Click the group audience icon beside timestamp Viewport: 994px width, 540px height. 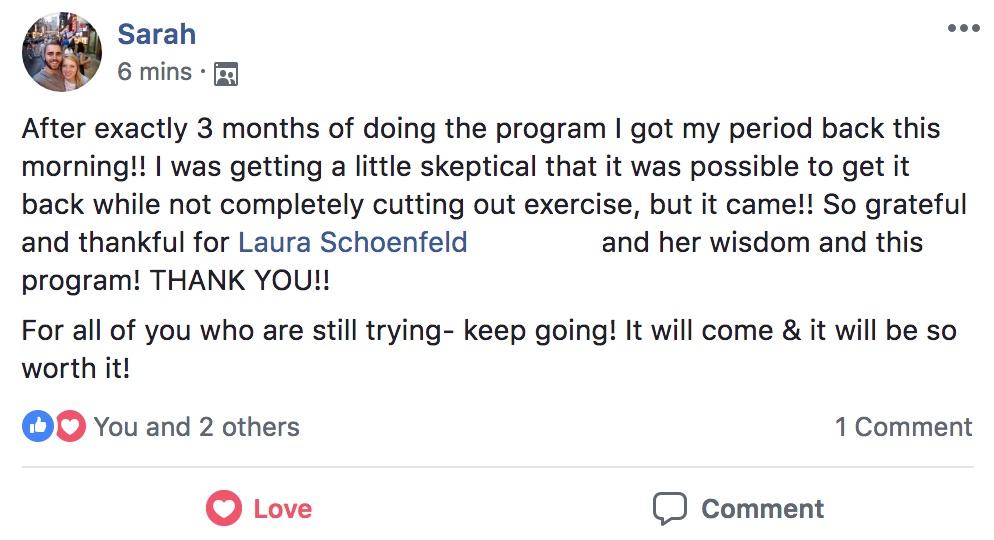click(226, 73)
